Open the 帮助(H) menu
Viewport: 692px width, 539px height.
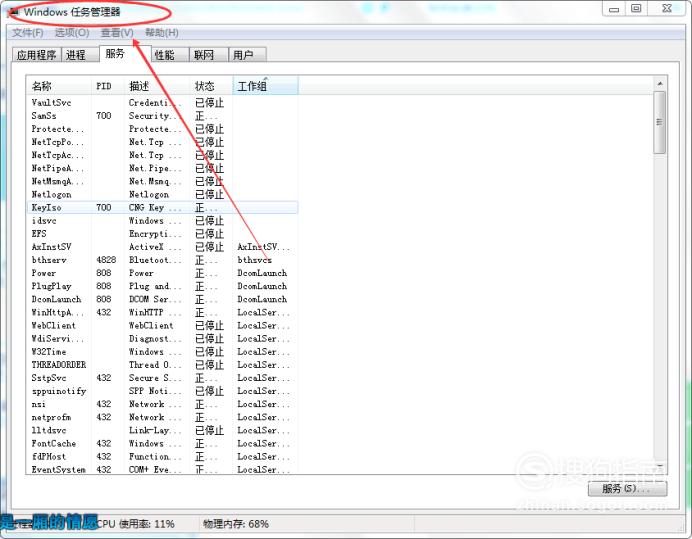(162, 33)
